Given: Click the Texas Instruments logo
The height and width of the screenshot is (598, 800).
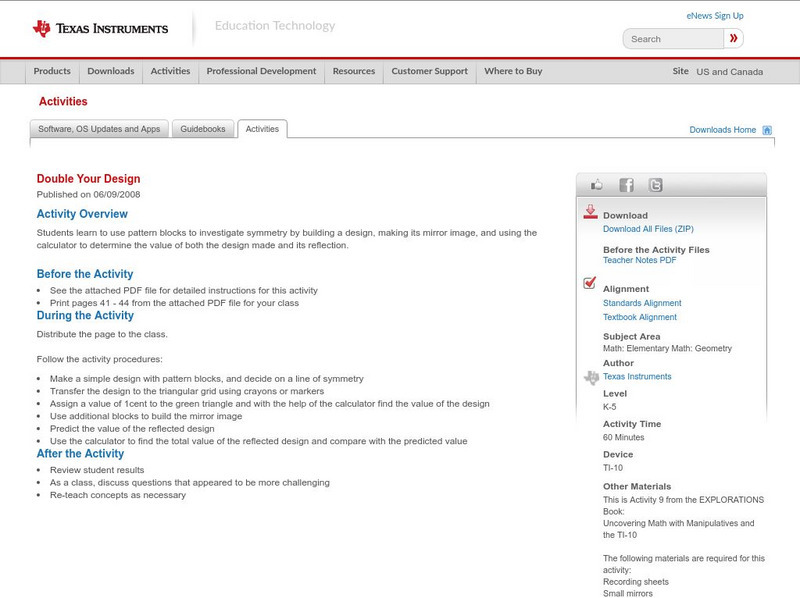Looking at the screenshot, I should coord(100,28).
